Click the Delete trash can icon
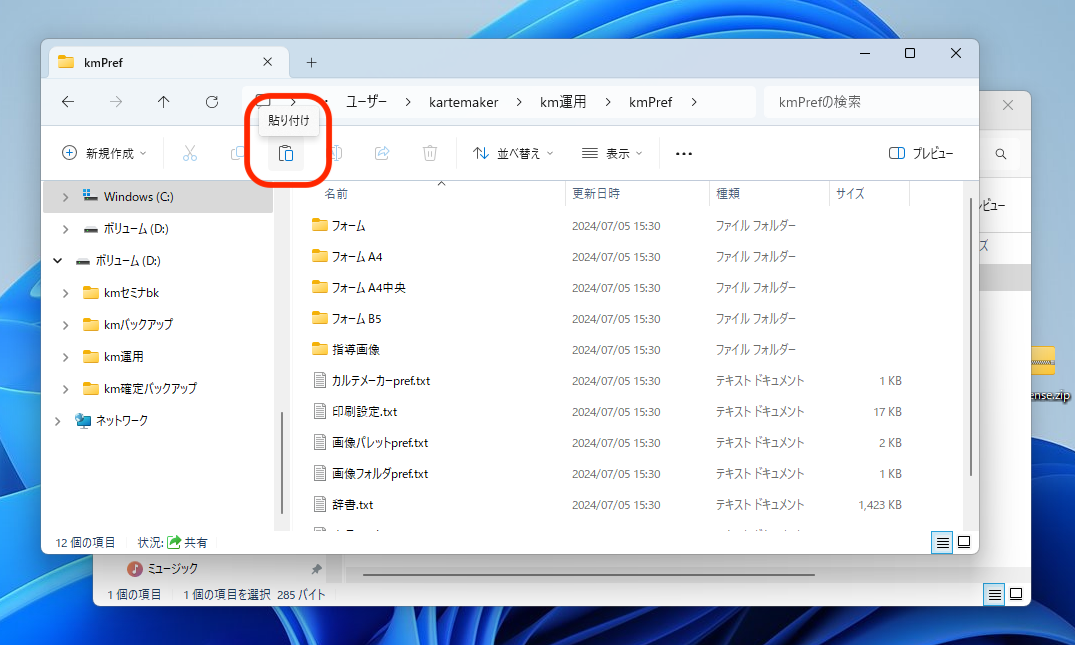Screen dimensions: 1075x645 coord(430,153)
